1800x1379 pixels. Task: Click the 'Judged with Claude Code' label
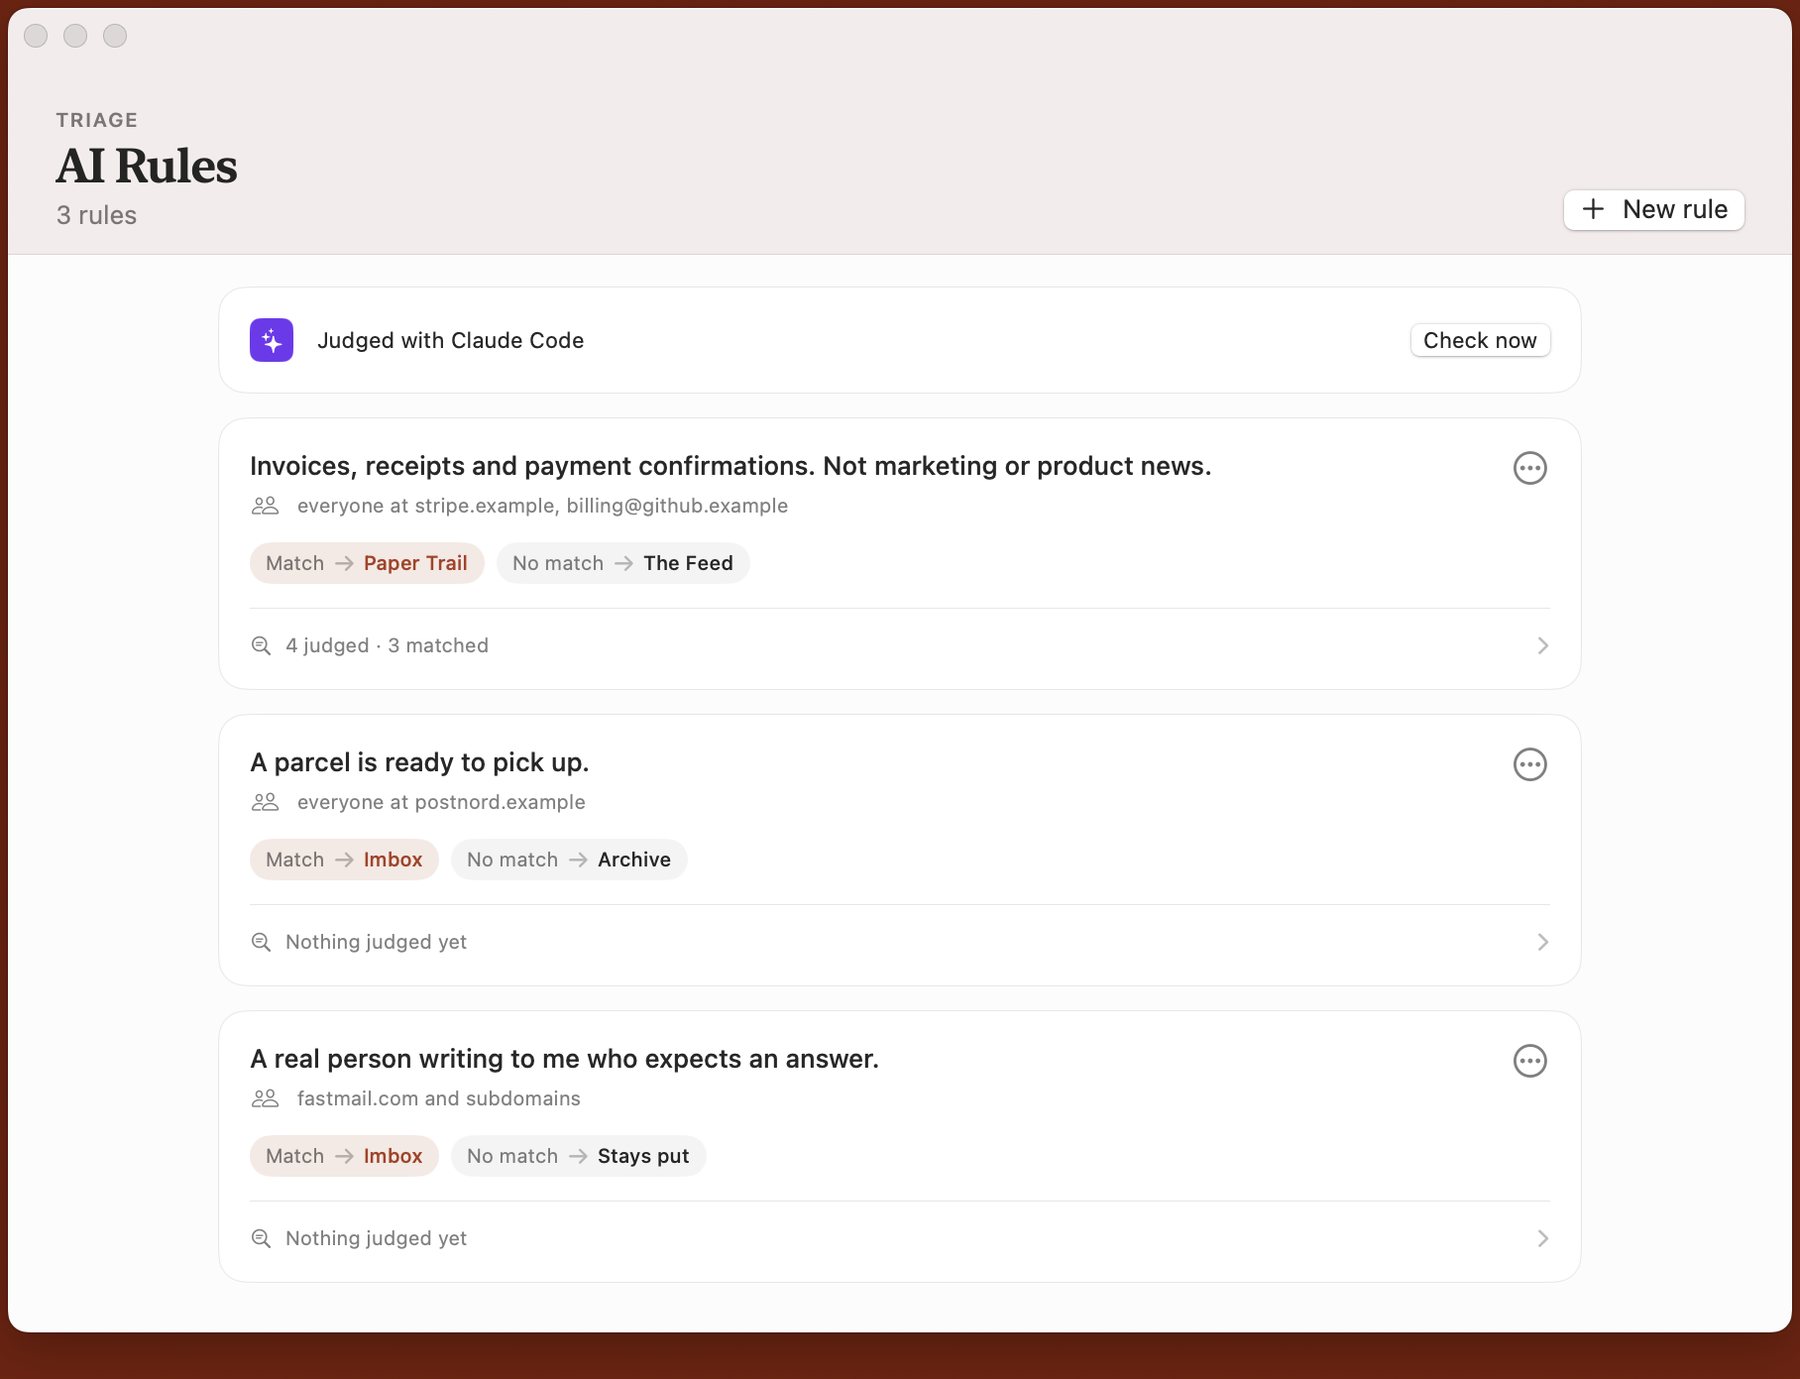click(x=450, y=340)
